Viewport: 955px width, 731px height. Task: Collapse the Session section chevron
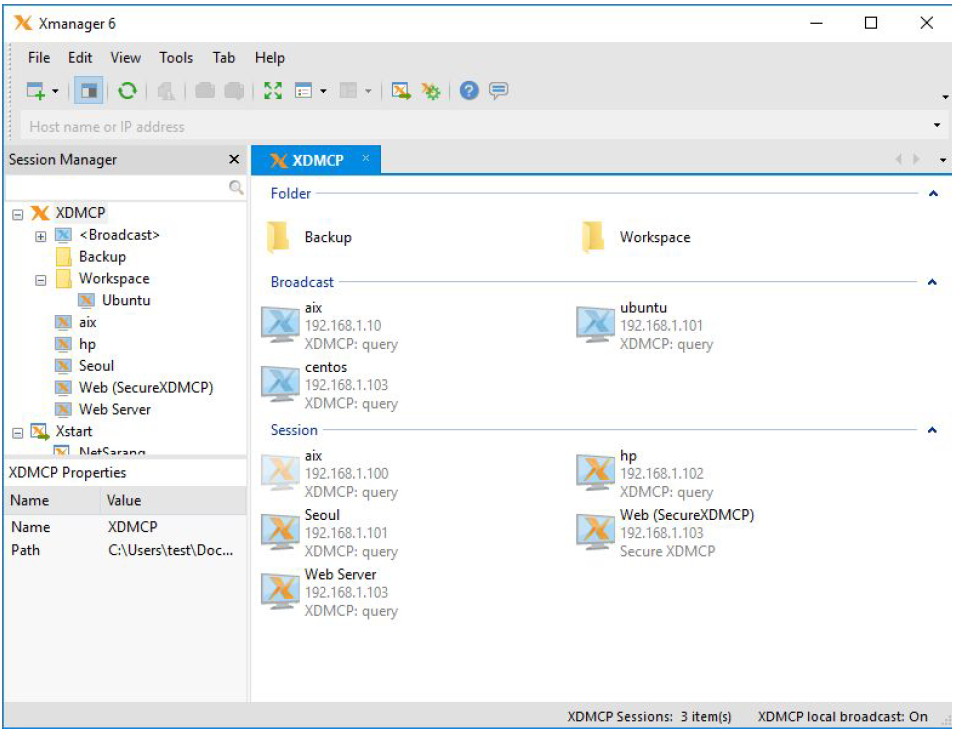(x=932, y=430)
